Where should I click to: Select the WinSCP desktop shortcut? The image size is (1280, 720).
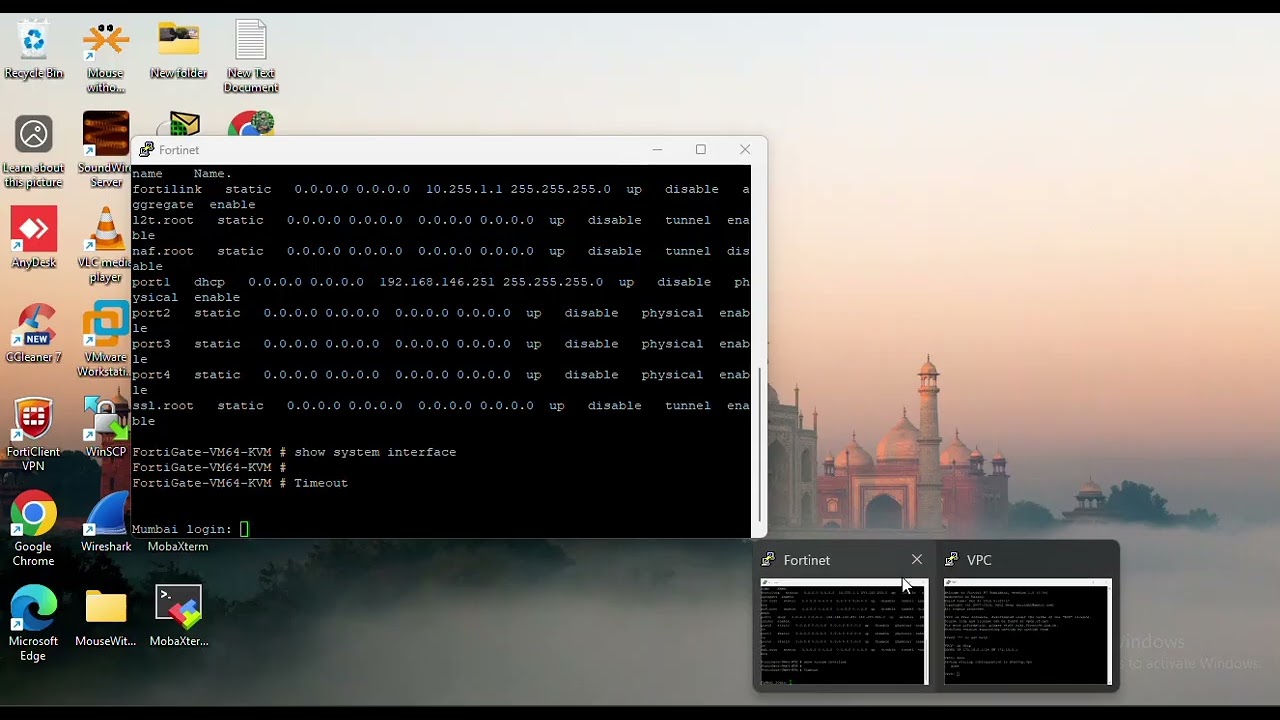106,428
